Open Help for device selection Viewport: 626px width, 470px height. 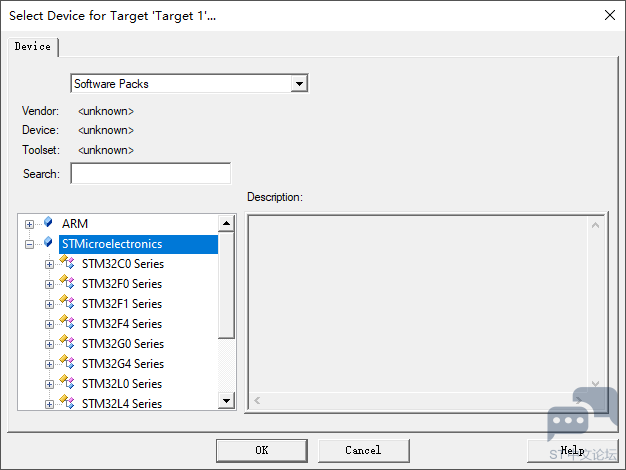click(x=573, y=450)
